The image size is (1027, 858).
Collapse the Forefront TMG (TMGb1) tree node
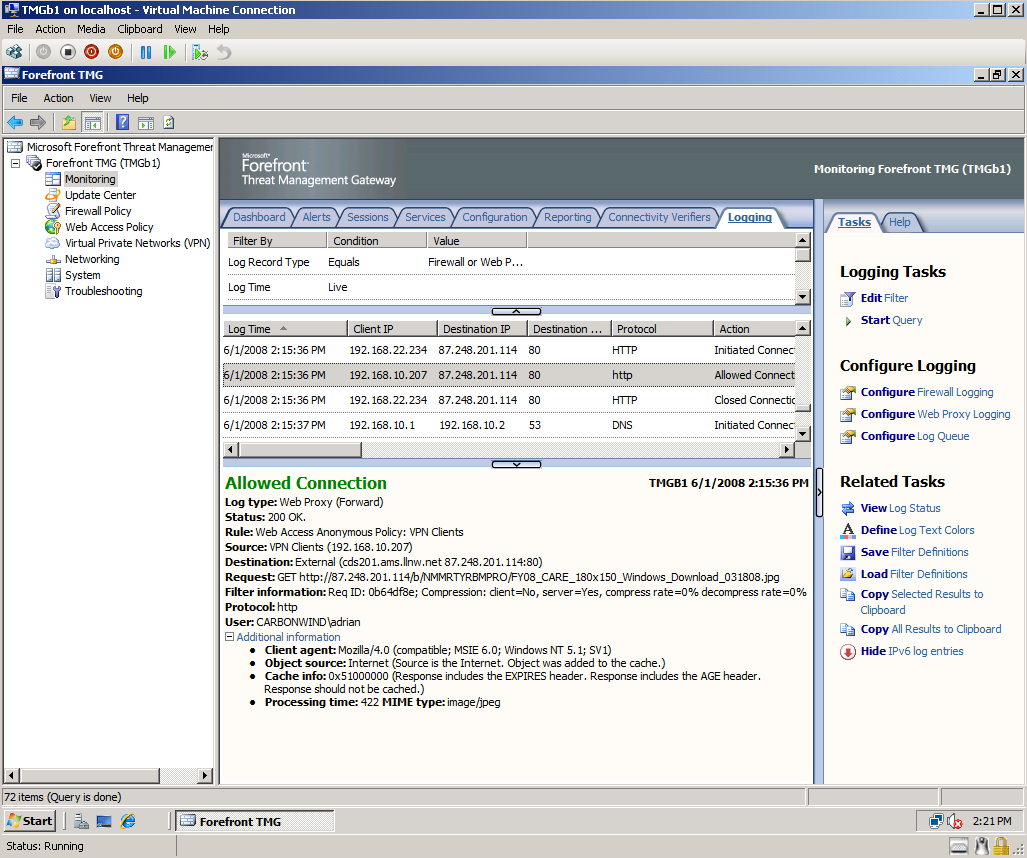tap(15, 163)
